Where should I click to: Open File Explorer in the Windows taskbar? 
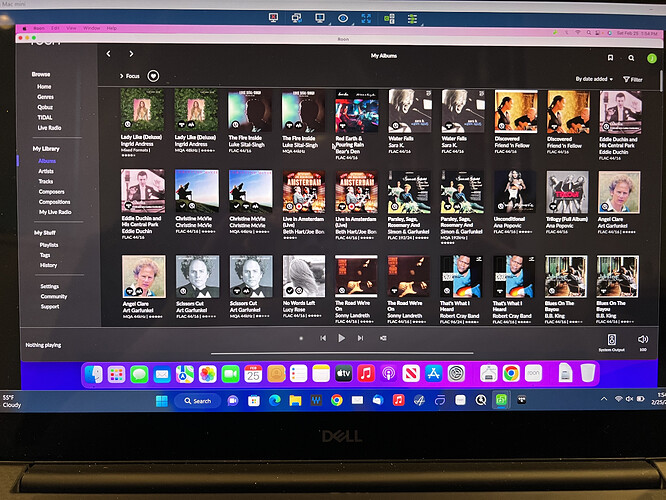295,401
